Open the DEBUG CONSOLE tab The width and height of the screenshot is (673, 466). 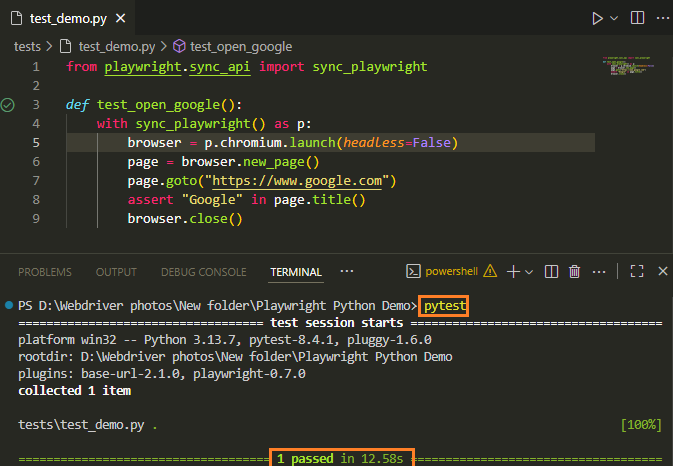(x=203, y=272)
